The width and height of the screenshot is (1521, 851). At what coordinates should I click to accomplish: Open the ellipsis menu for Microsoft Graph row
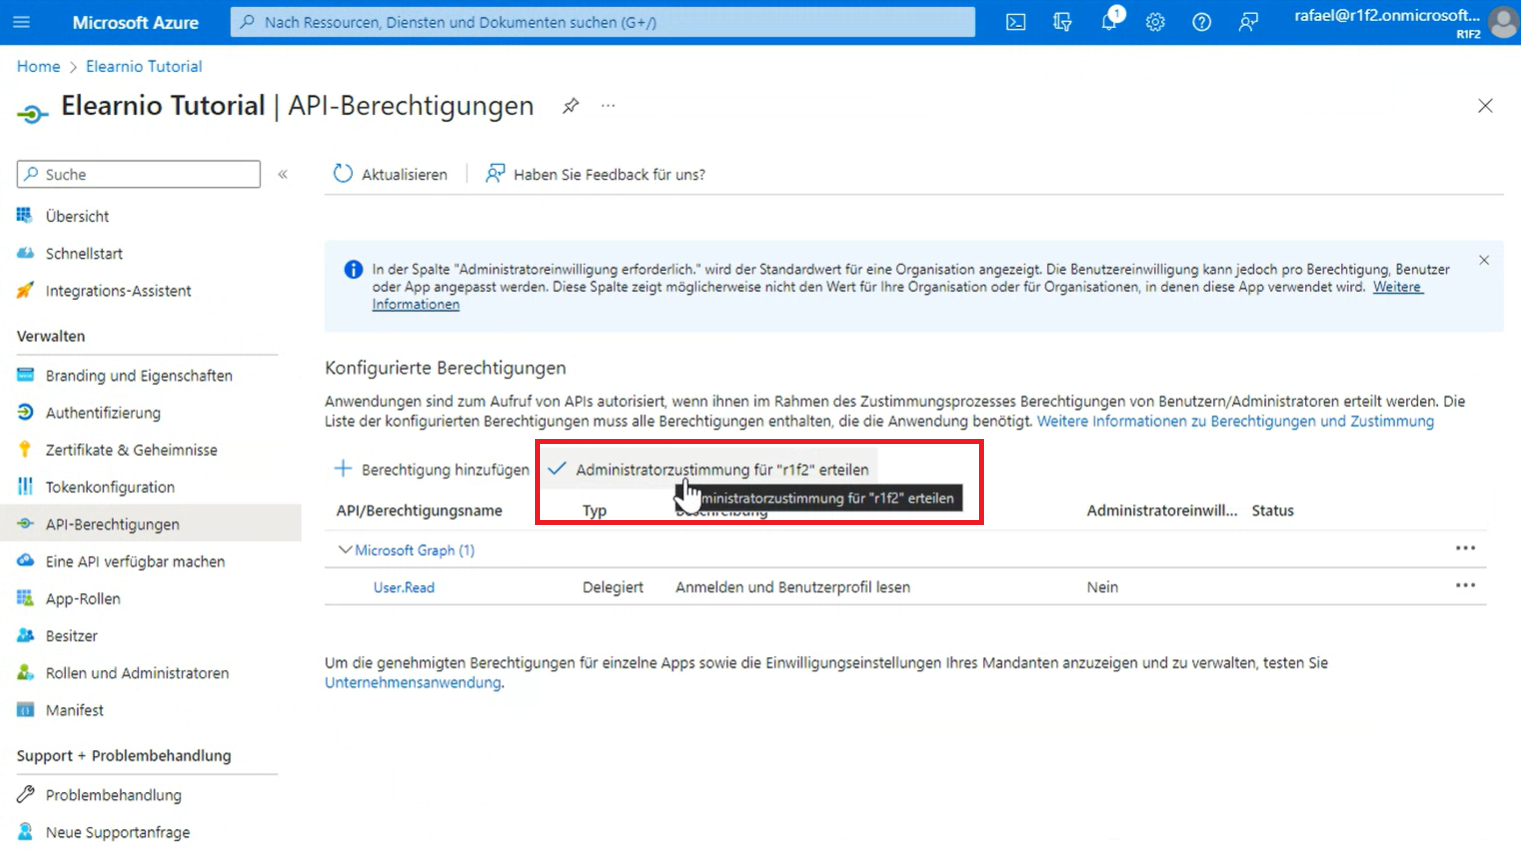point(1465,548)
